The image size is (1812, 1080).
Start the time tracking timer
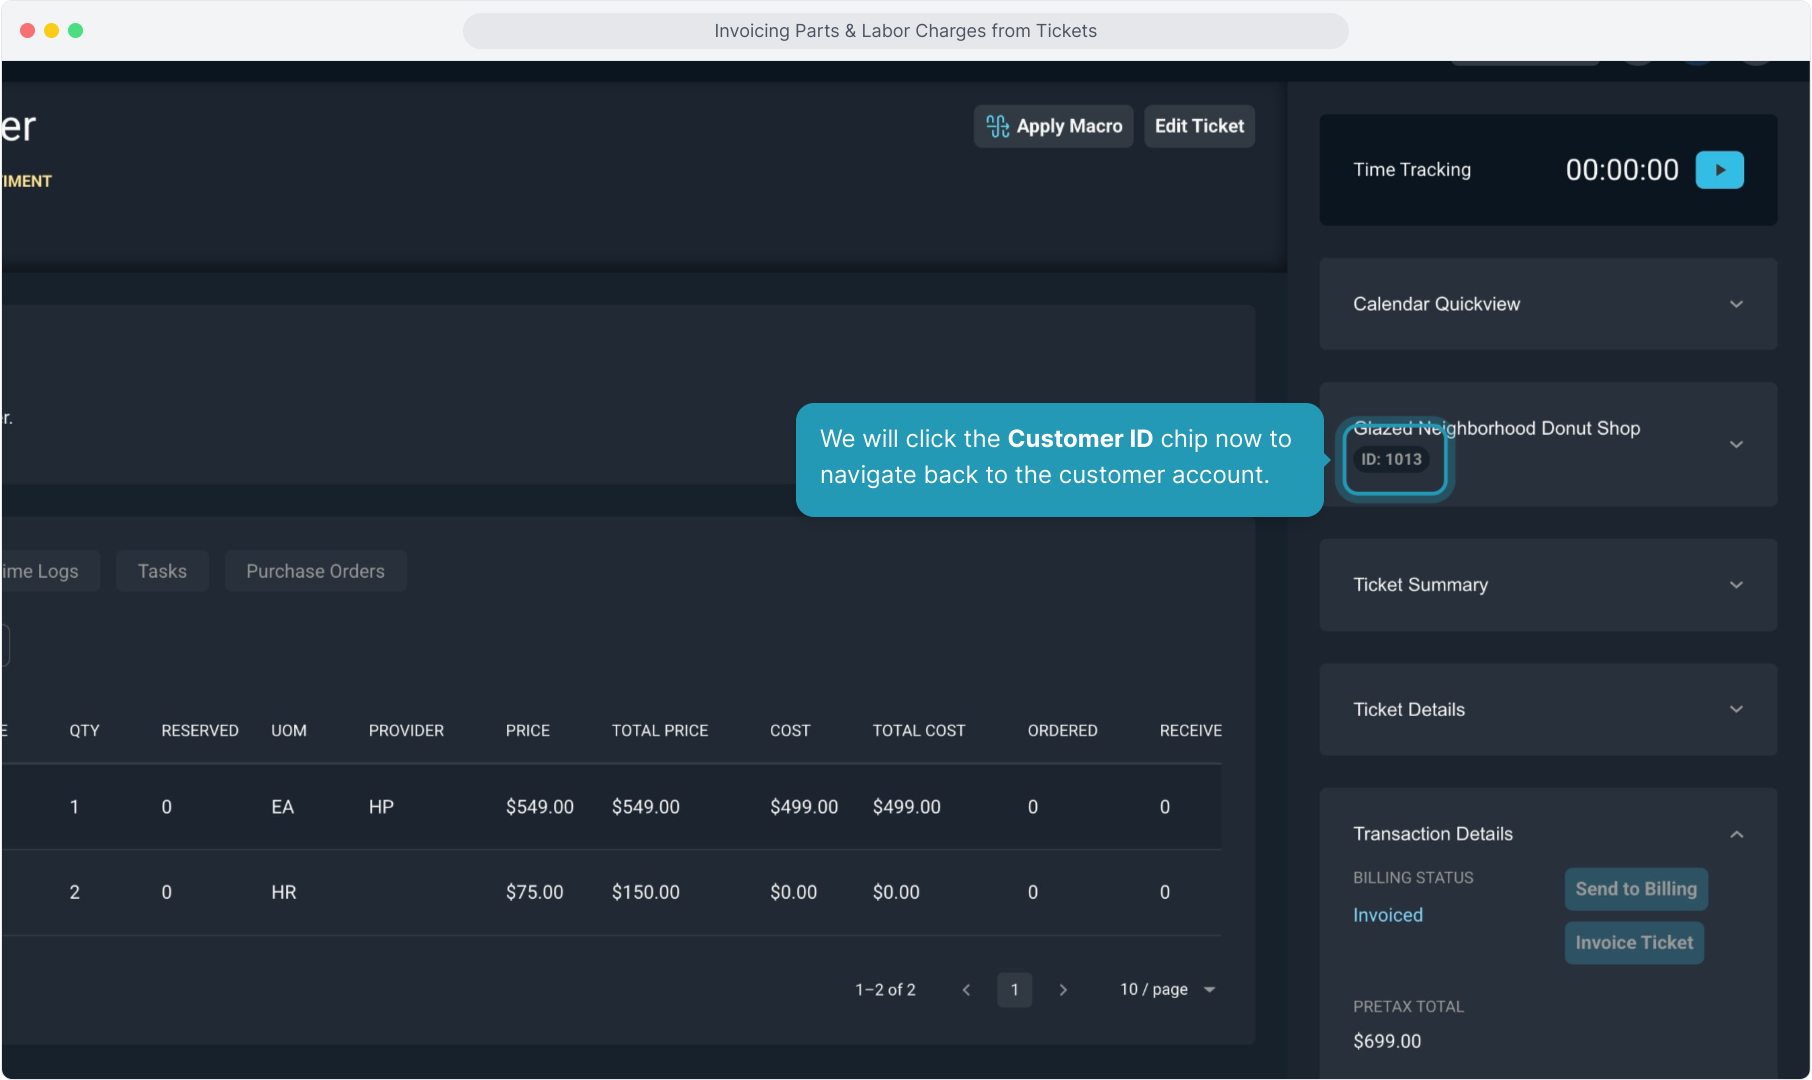point(1719,170)
